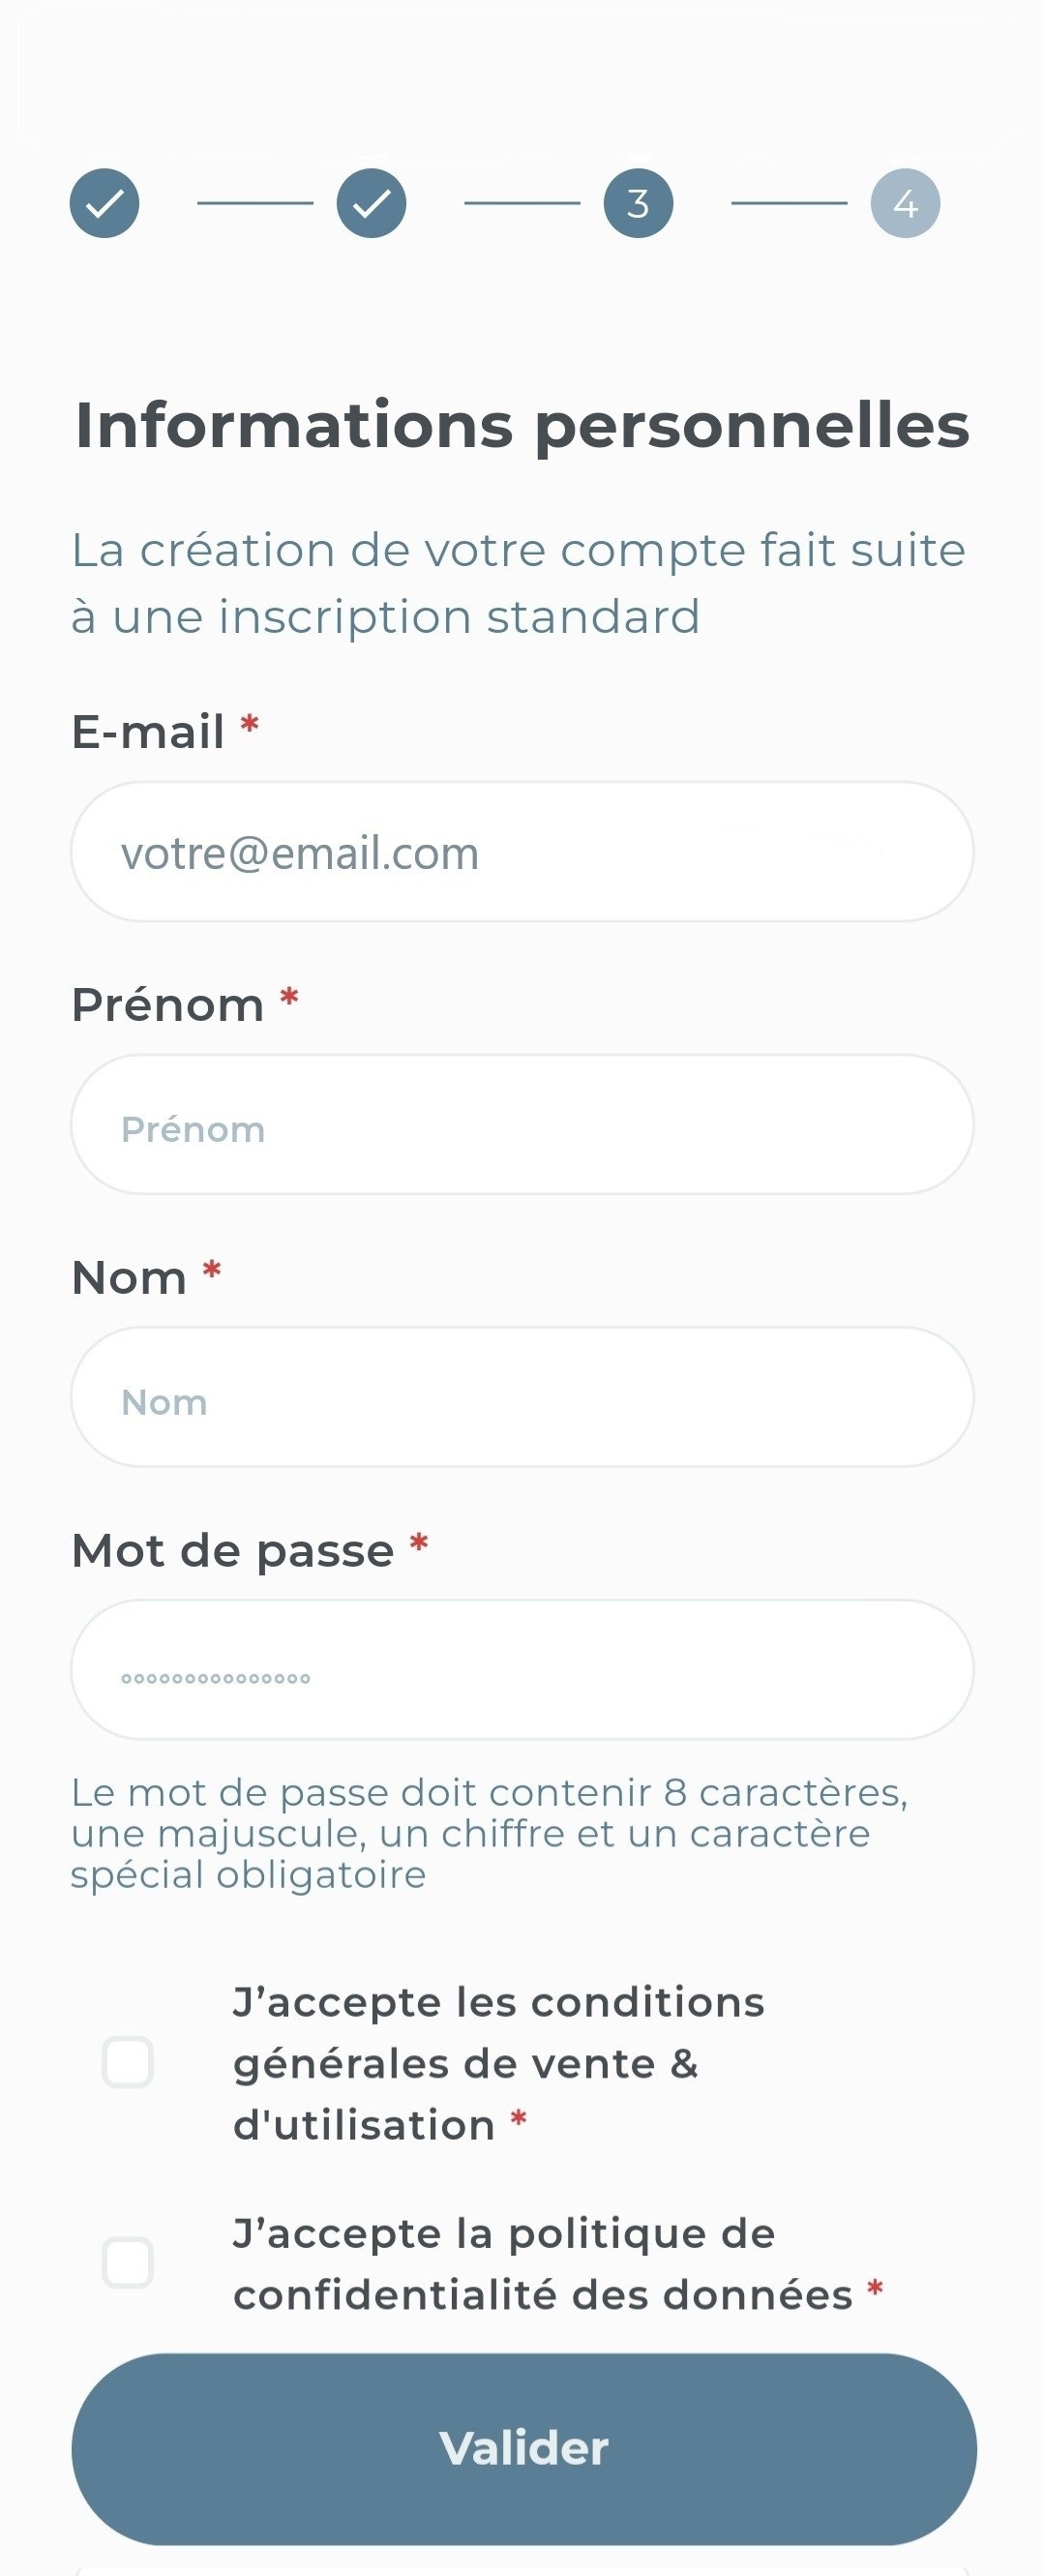1044x2576 pixels.
Task: Click the first completed step checkmark
Action: (104, 204)
